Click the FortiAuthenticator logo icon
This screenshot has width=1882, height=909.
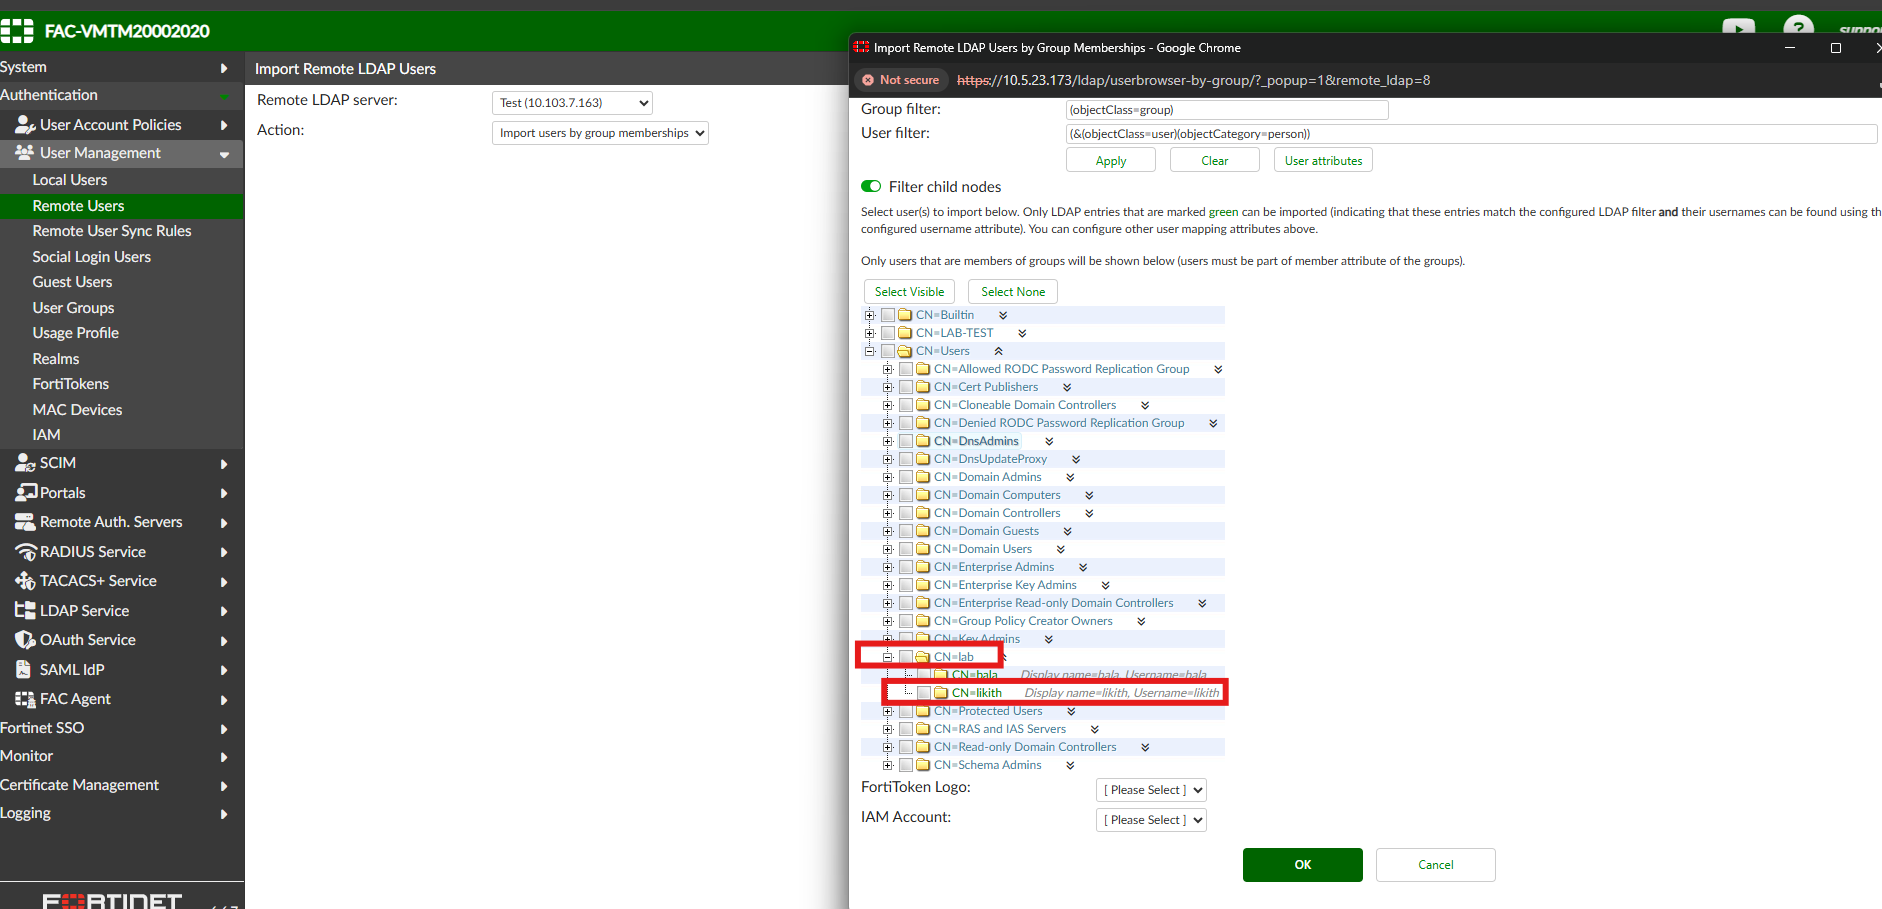click(17, 31)
